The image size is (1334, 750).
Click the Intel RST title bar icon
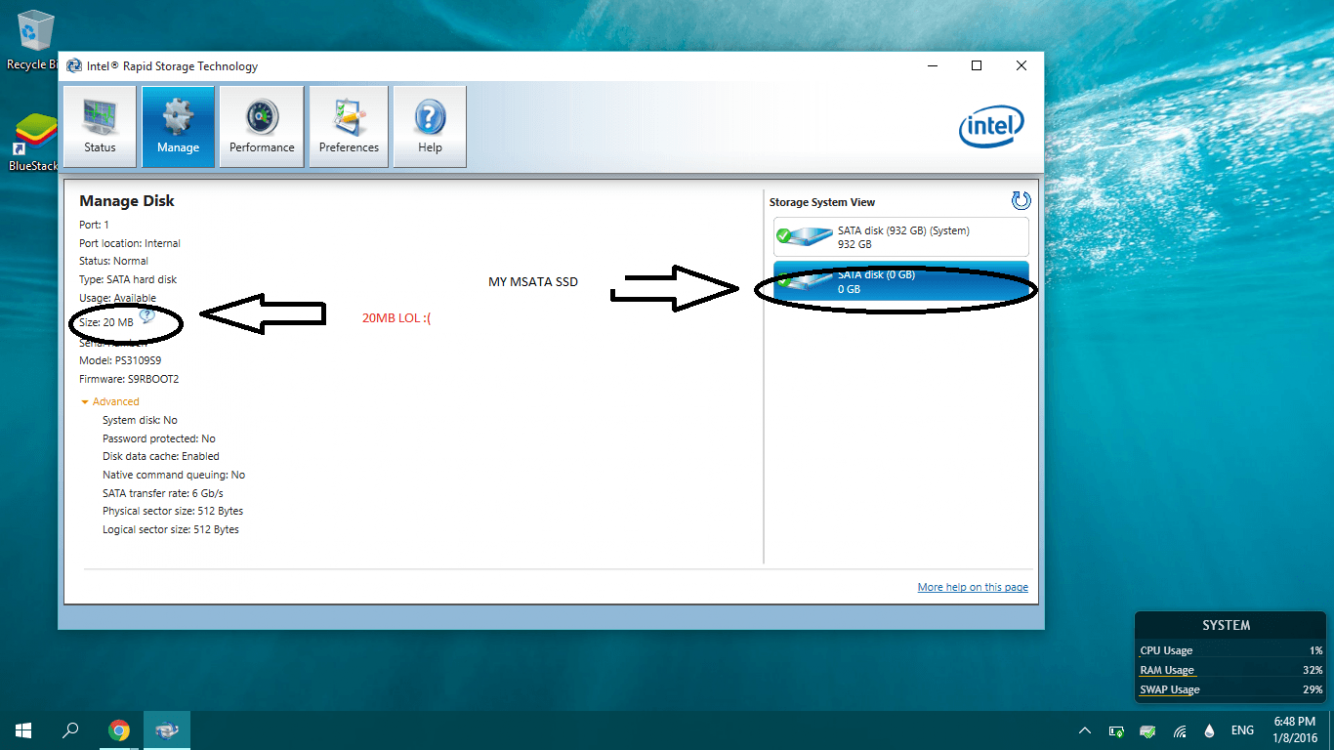(74, 66)
